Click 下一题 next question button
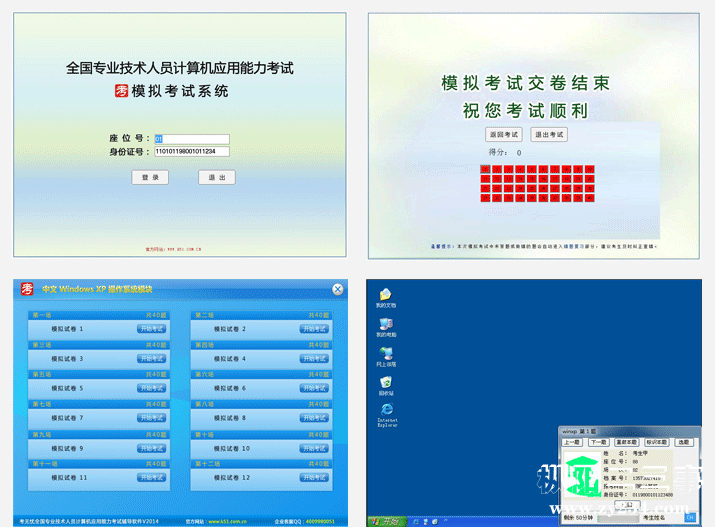Image resolution: width=715 pixels, height=527 pixels. (598, 442)
